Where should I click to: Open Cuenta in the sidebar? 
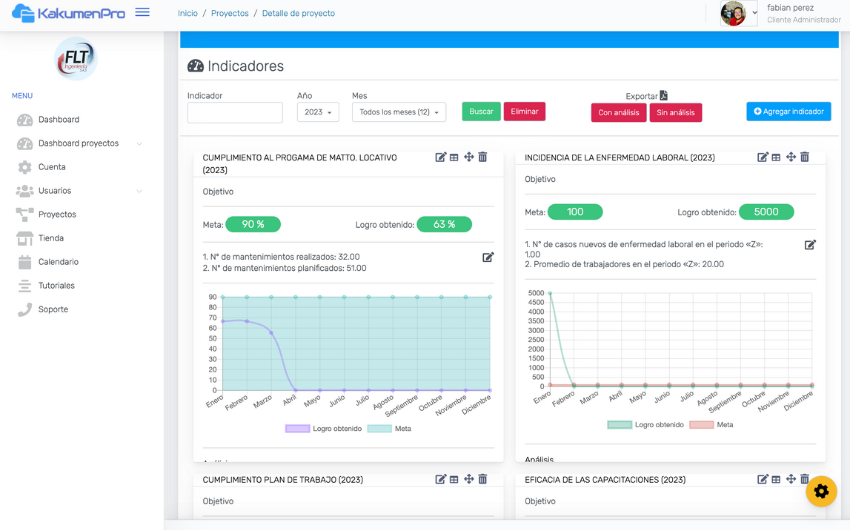click(x=51, y=167)
